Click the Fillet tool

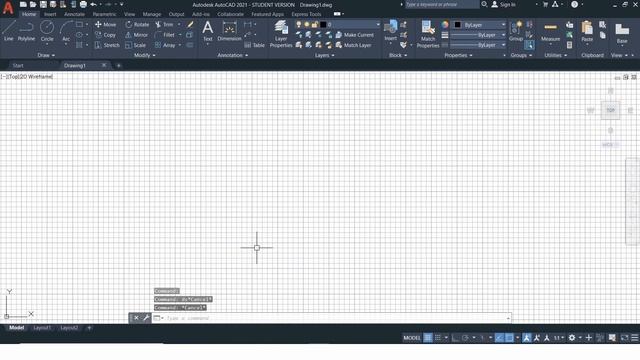tap(164, 35)
